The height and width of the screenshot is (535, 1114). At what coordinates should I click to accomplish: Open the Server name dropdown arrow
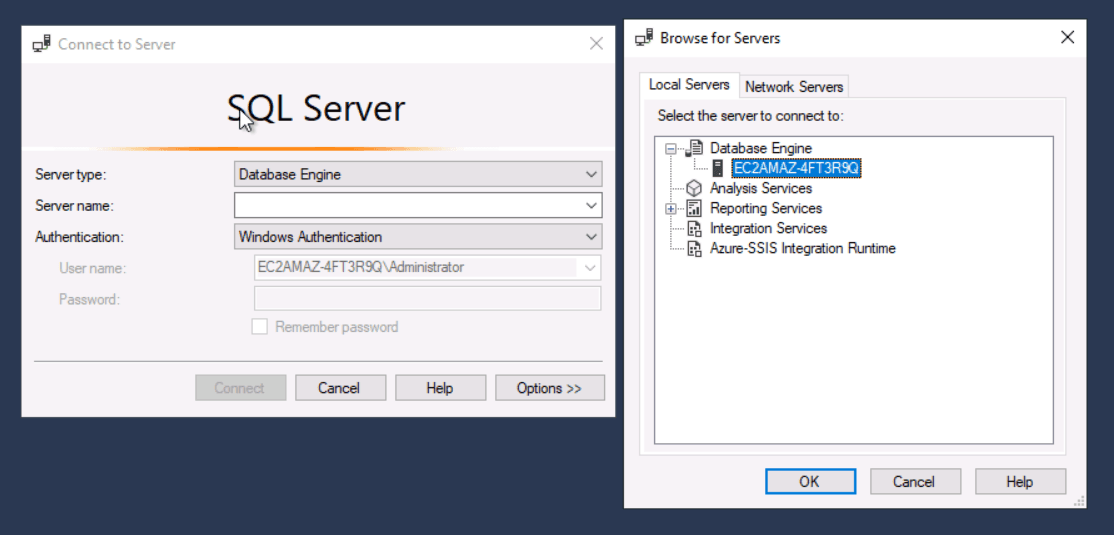pyautogui.click(x=591, y=205)
